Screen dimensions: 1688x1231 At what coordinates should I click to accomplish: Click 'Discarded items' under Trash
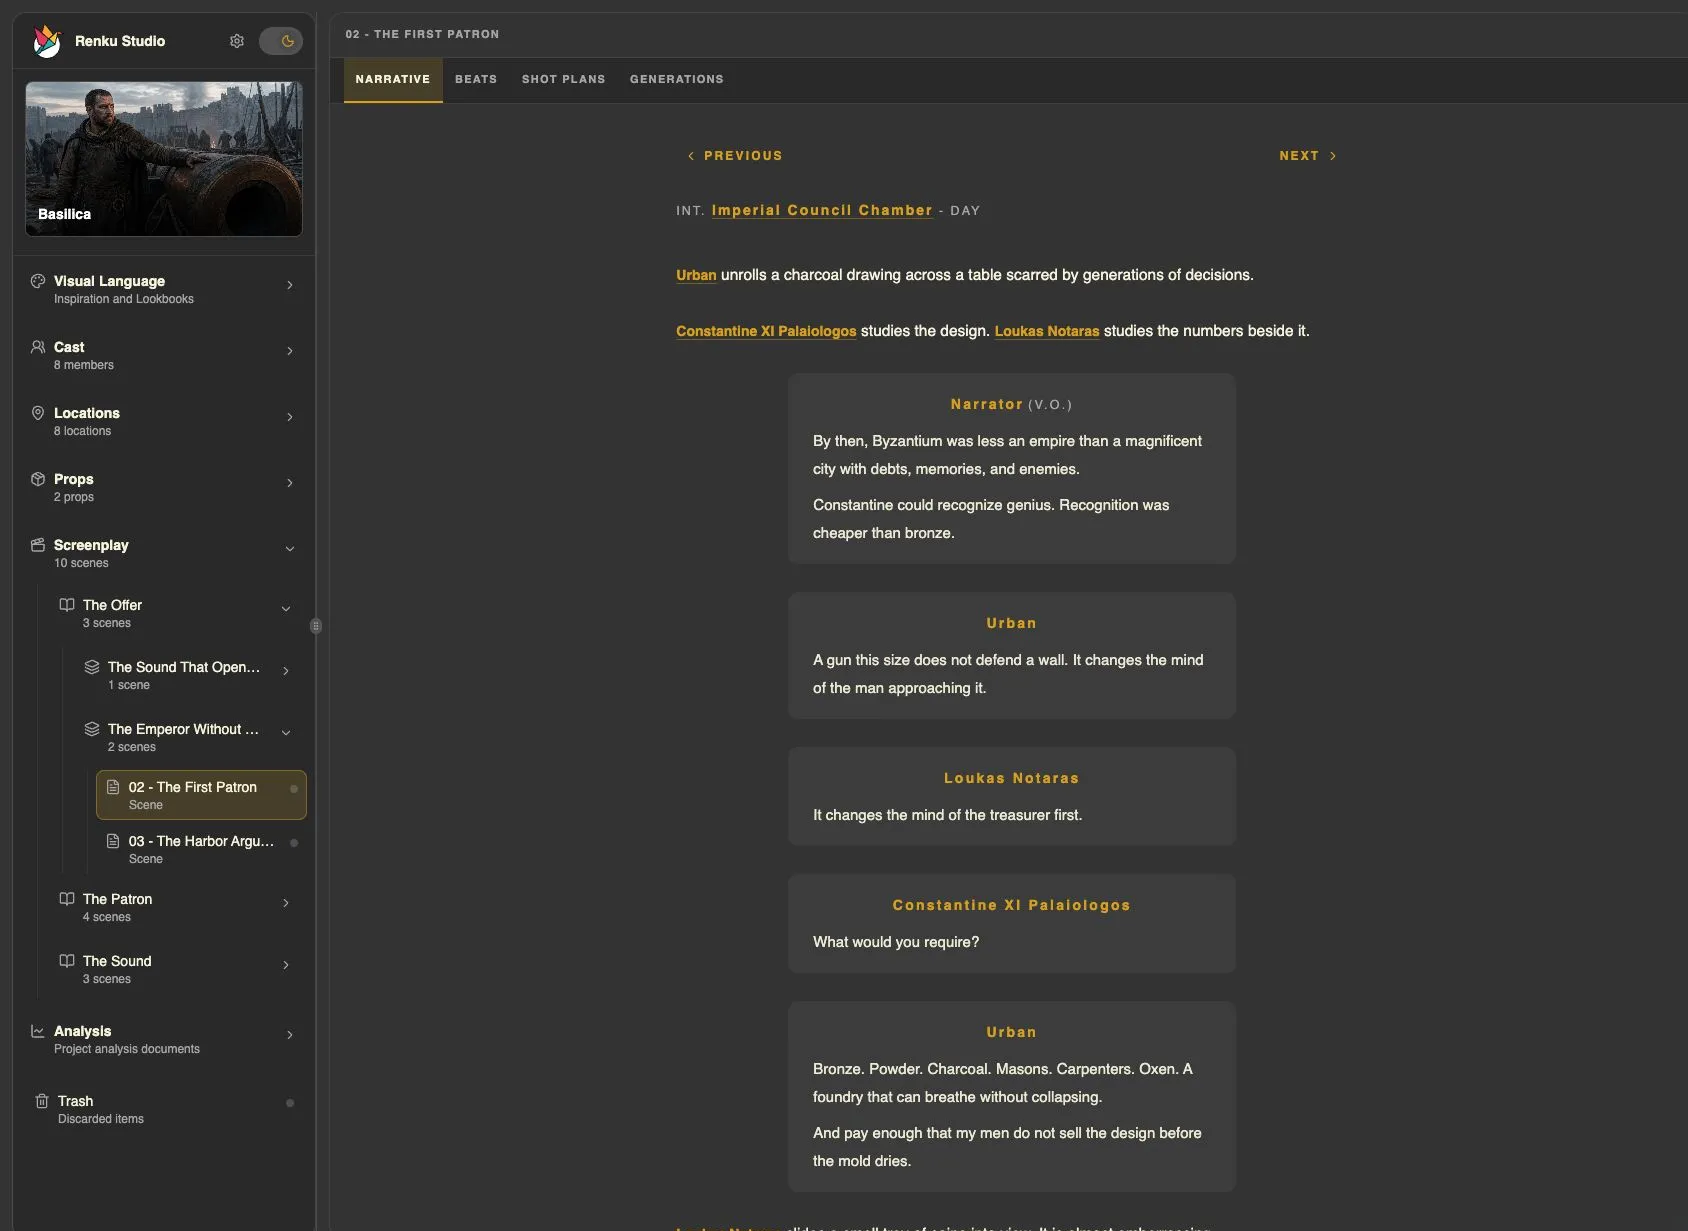click(x=101, y=1119)
